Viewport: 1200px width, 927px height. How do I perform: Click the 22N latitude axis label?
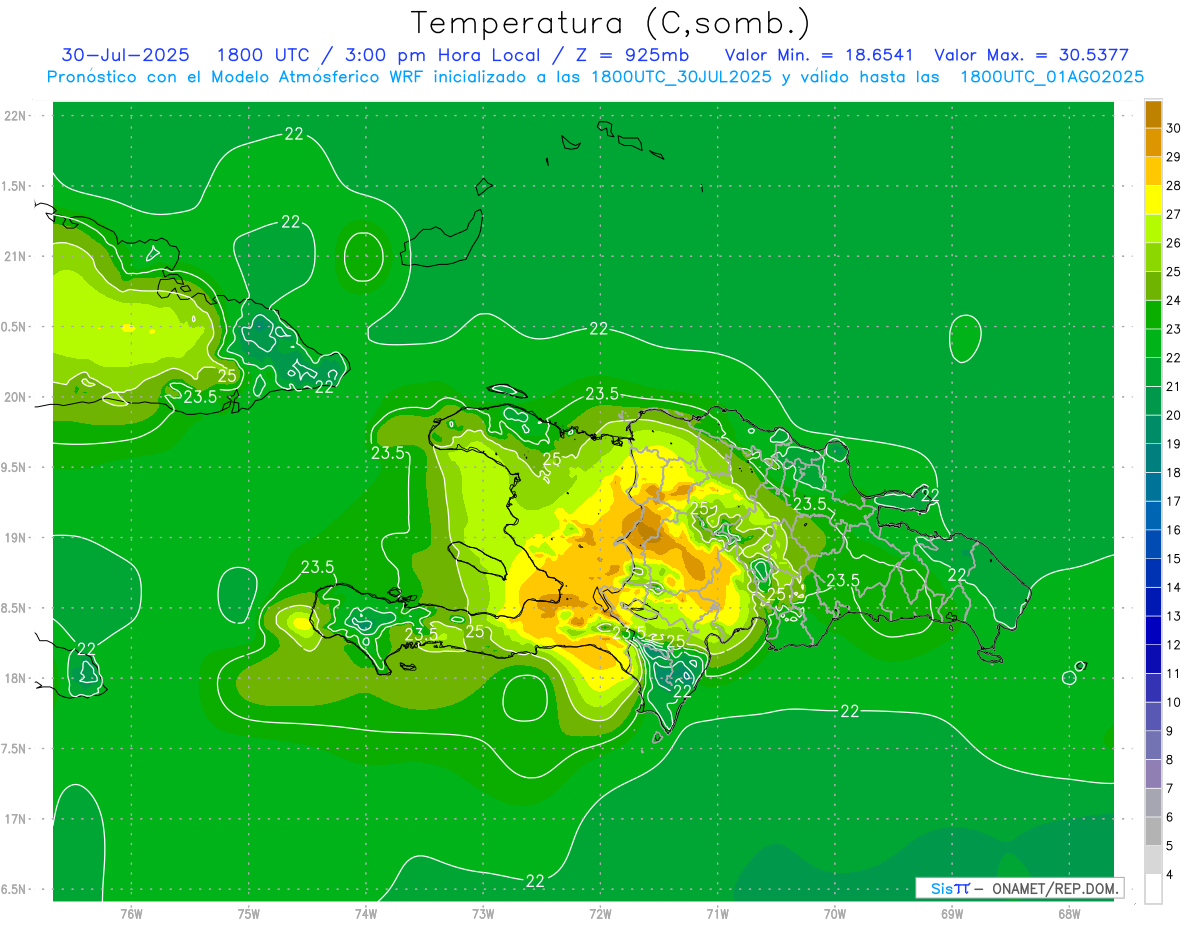[x=17, y=116]
